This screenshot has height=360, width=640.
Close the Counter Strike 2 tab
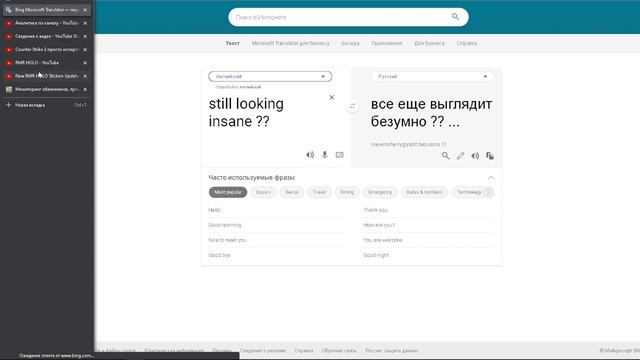tap(85, 49)
